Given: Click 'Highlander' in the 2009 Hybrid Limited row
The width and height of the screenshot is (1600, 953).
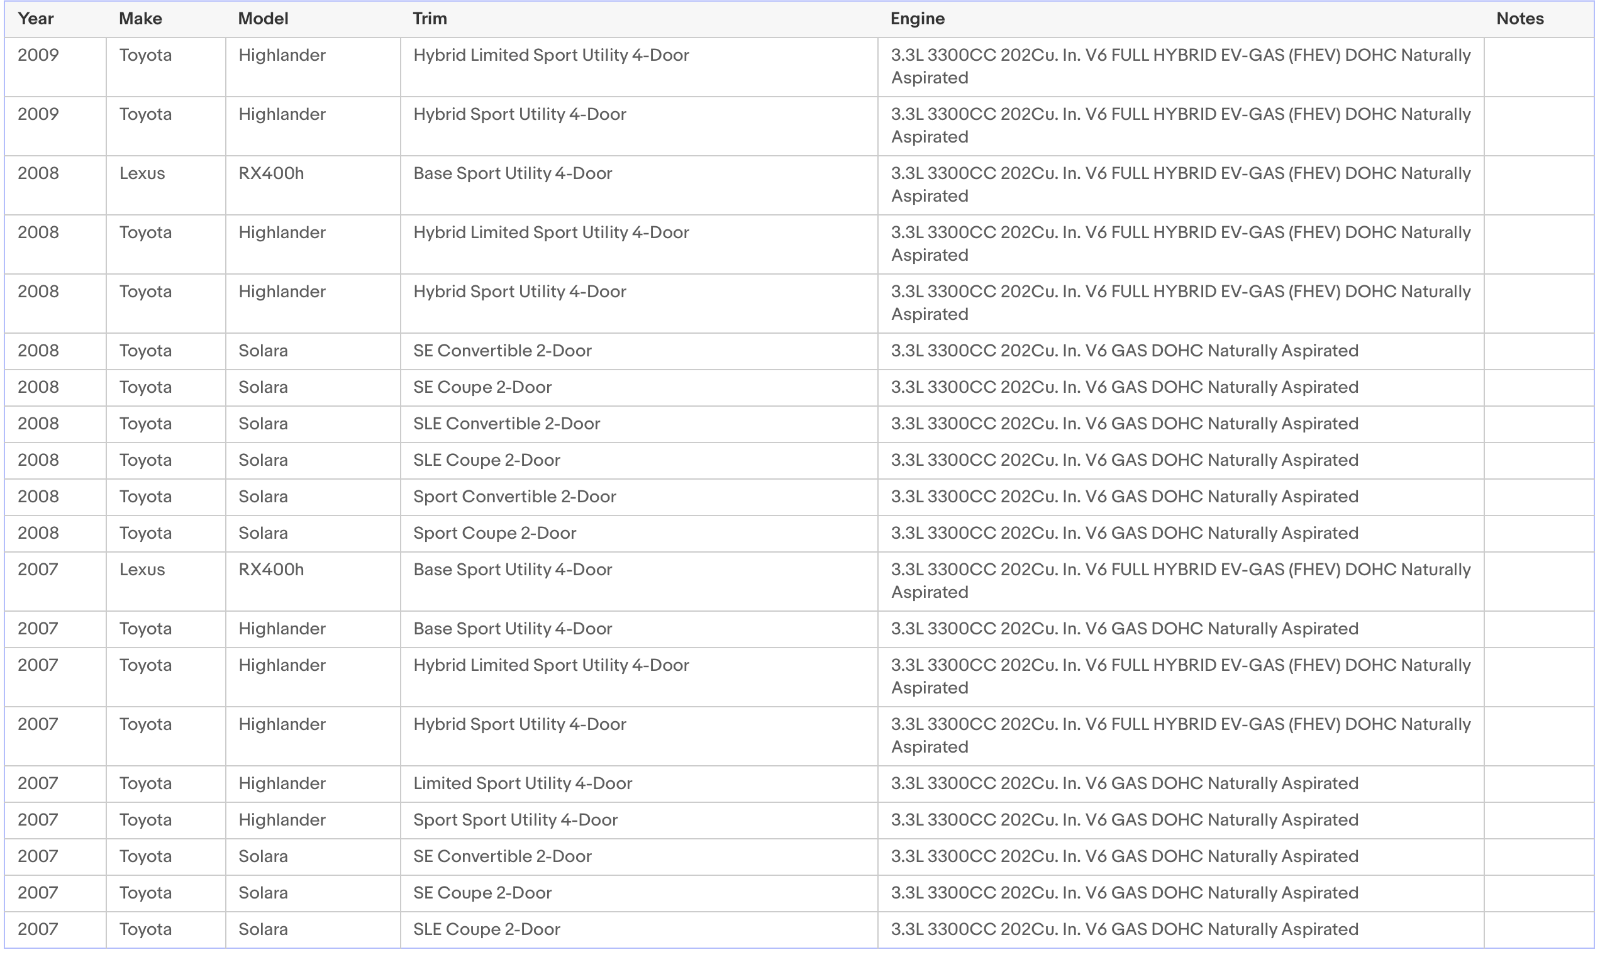Looking at the screenshot, I should (282, 55).
